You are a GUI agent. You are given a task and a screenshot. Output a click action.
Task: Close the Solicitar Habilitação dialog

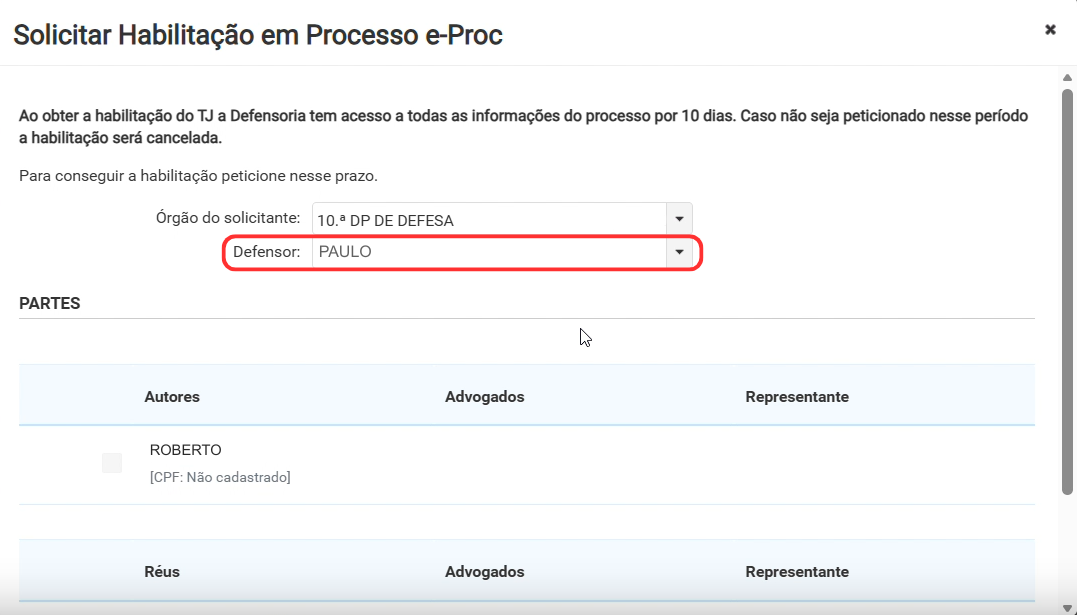(1050, 30)
